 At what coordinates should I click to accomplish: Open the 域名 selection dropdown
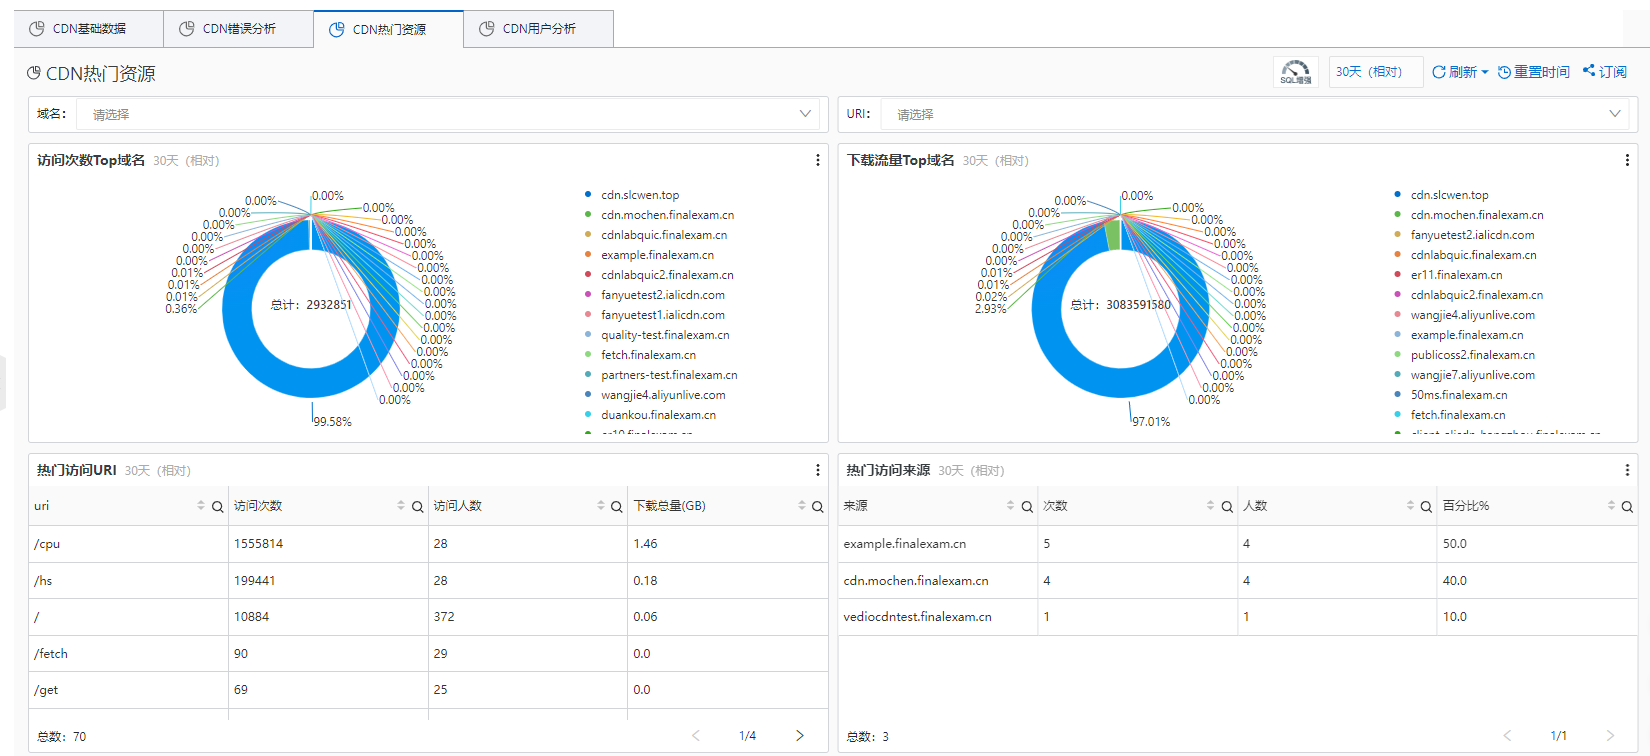[x=448, y=114]
